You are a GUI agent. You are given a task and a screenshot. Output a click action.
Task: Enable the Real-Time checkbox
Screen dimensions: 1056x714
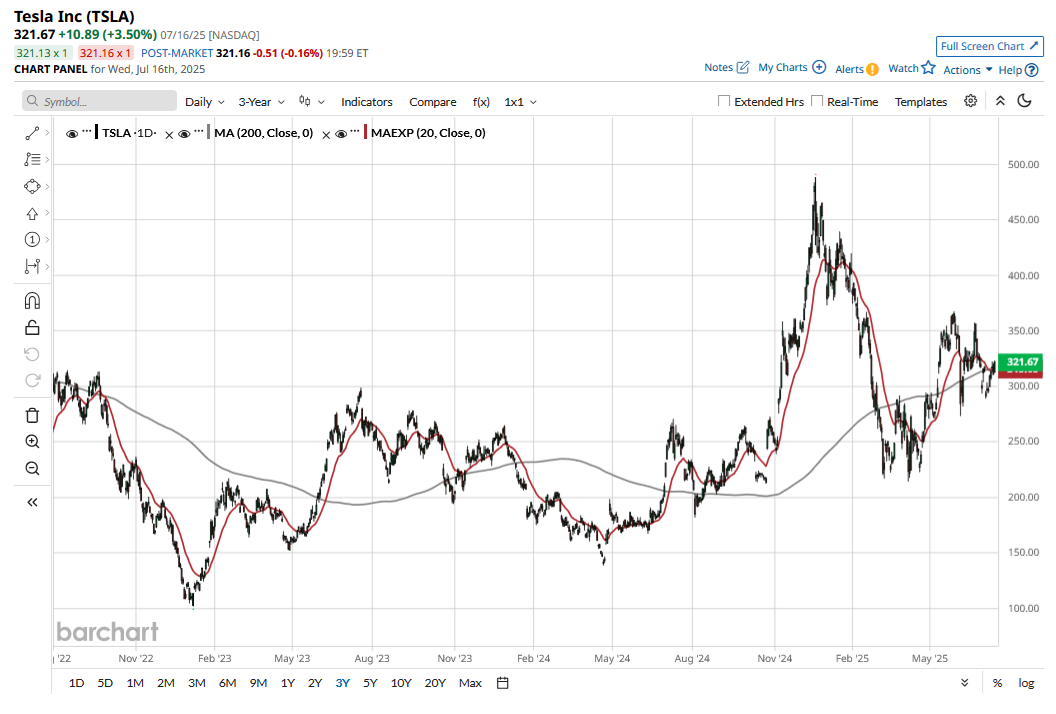point(817,101)
